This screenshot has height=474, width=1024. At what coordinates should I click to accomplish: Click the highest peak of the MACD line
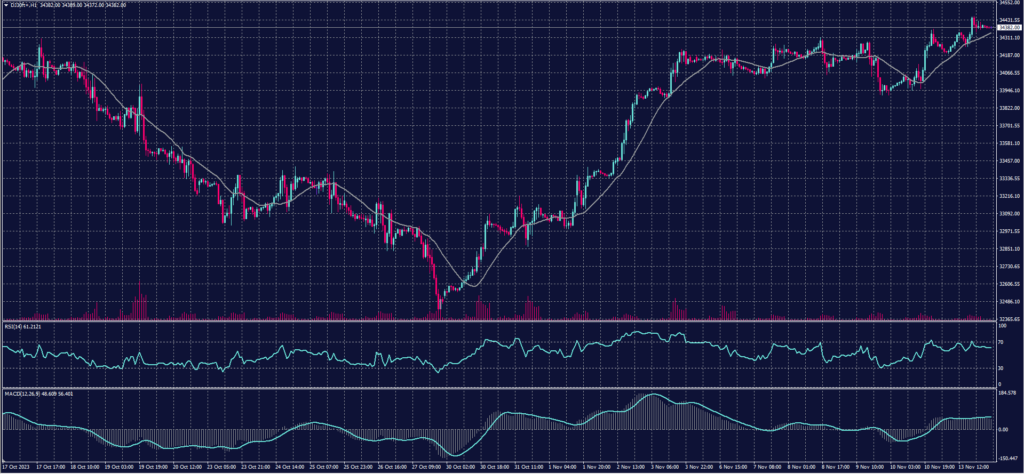pos(652,395)
